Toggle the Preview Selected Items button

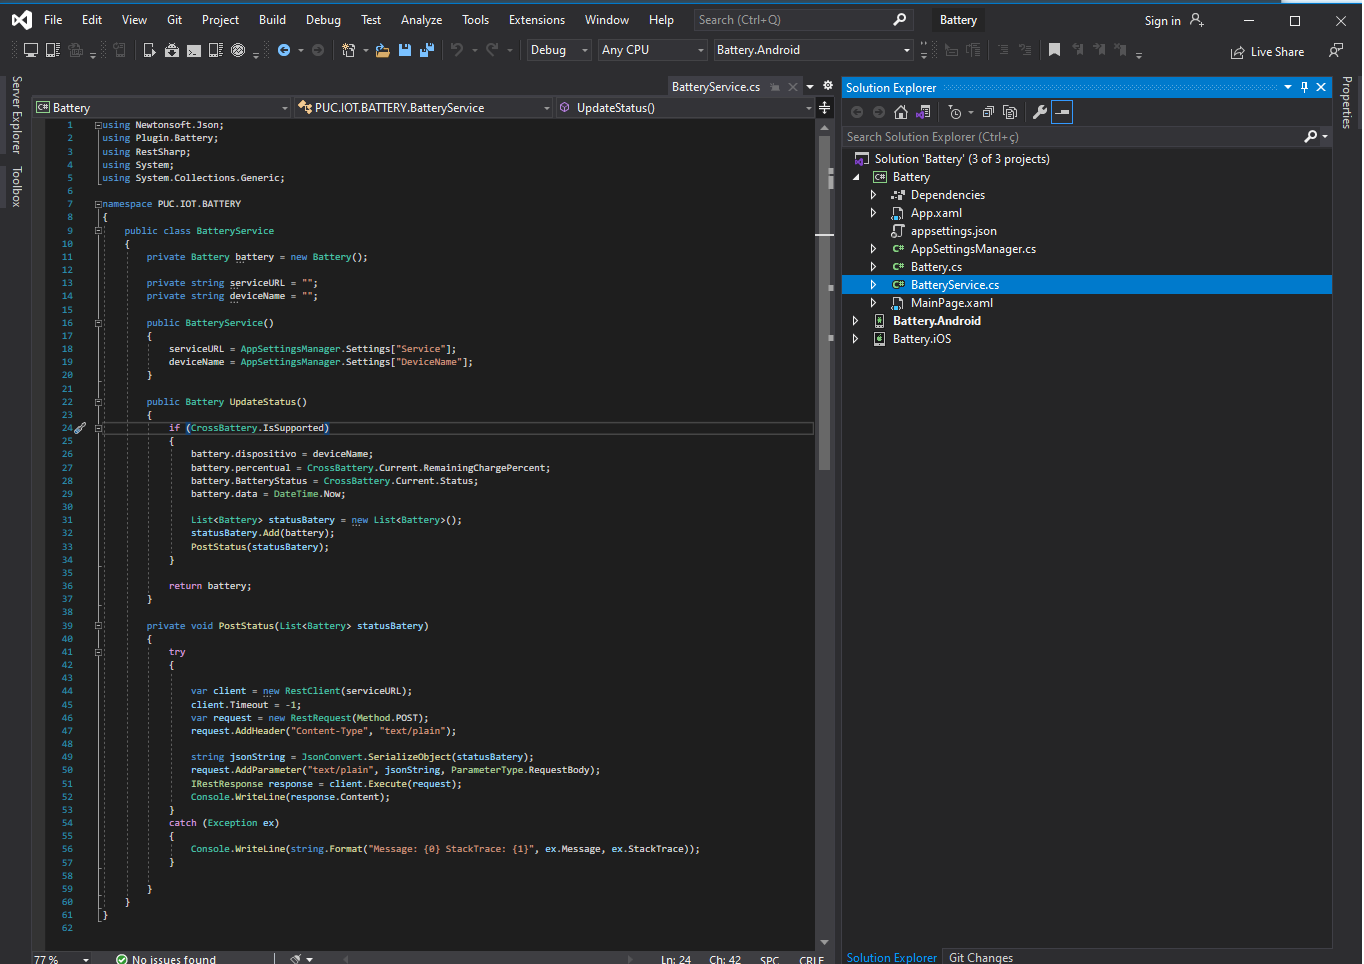pyautogui.click(x=1062, y=112)
